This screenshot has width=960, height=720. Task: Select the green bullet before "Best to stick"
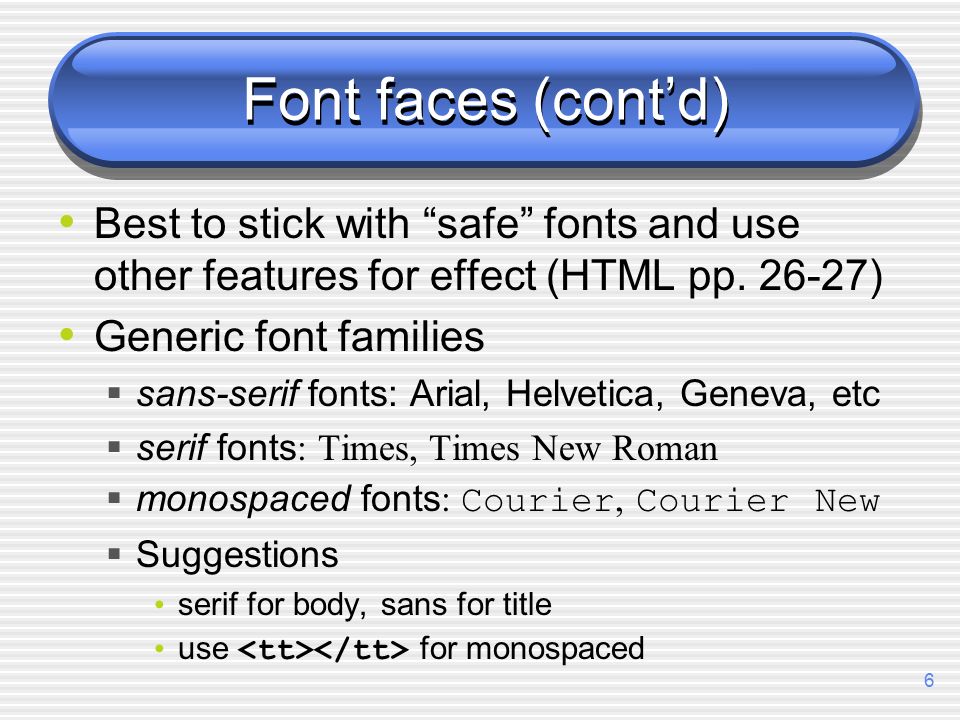point(67,221)
